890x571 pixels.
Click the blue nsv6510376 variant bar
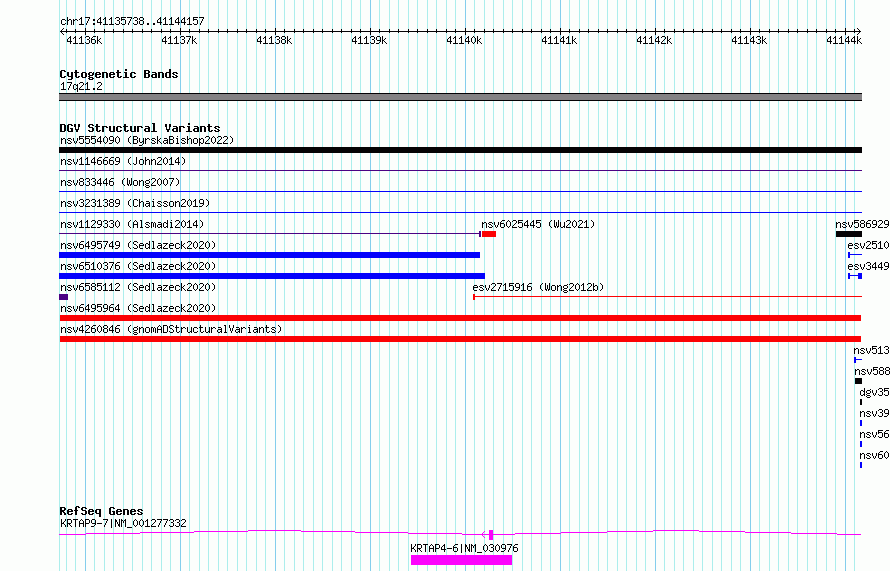pyautogui.click(x=272, y=276)
